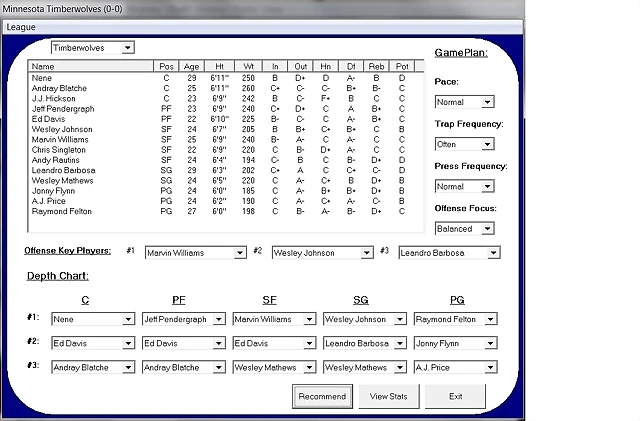640x421 pixels.
Task: Sort roster by Name column header
Action: [x=91, y=66]
